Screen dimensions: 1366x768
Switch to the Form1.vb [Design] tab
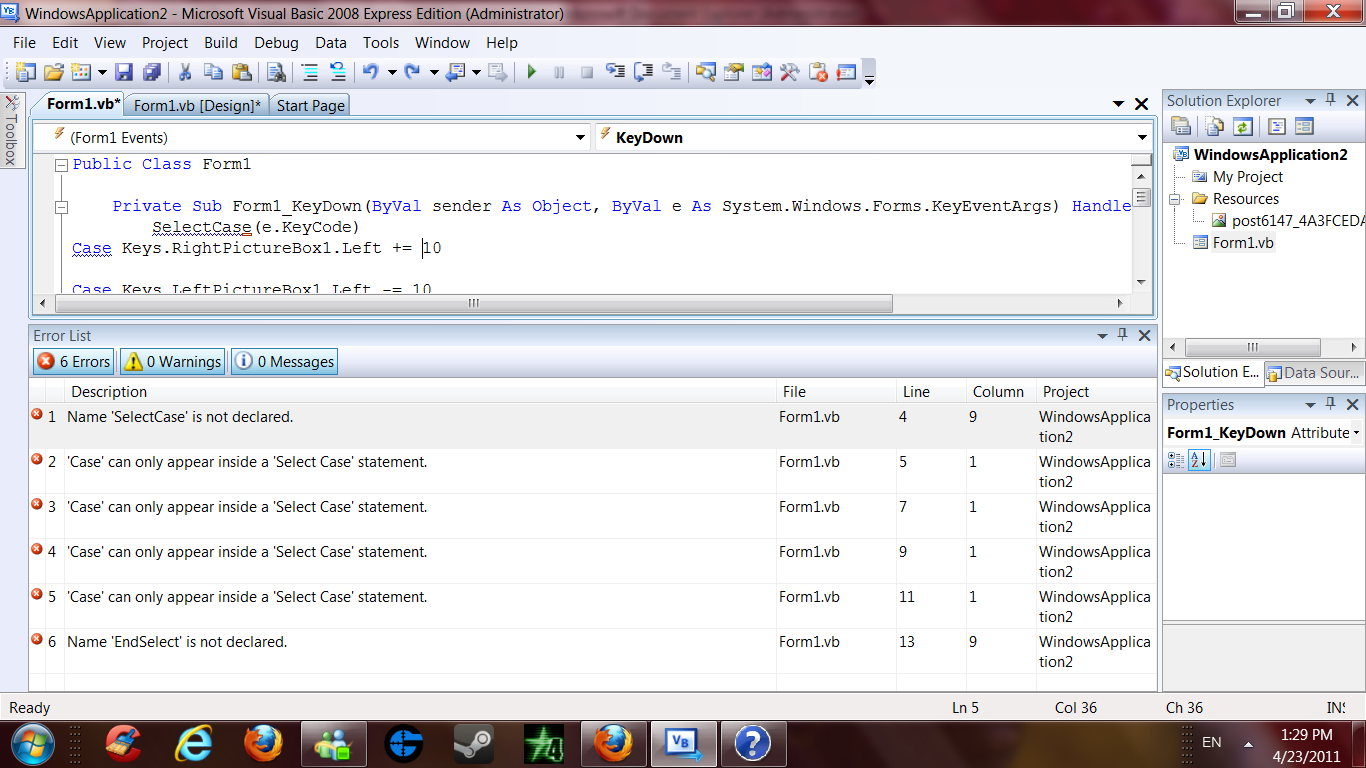click(x=198, y=105)
